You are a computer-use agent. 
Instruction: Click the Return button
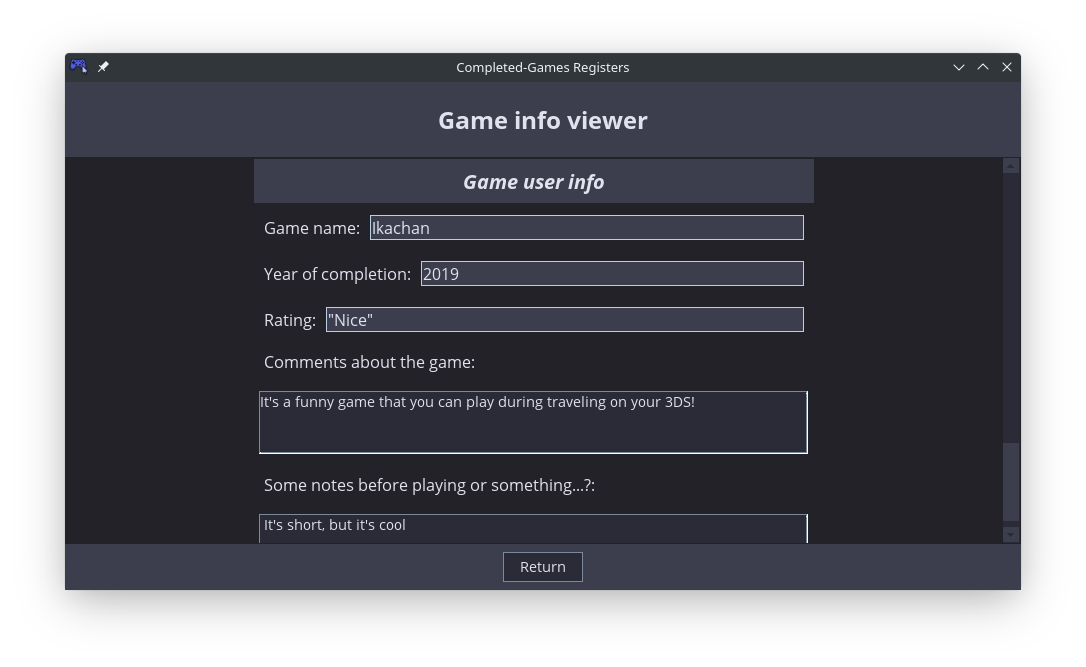(542, 567)
